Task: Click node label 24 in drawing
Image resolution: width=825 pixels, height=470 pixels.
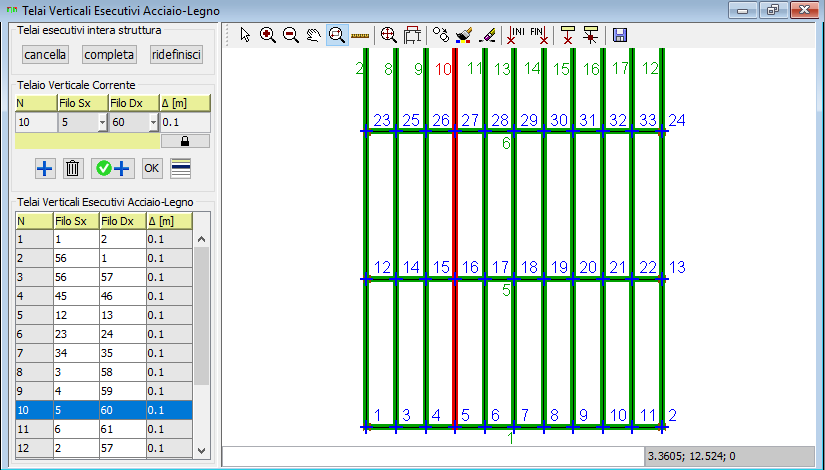Action: (x=677, y=121)
